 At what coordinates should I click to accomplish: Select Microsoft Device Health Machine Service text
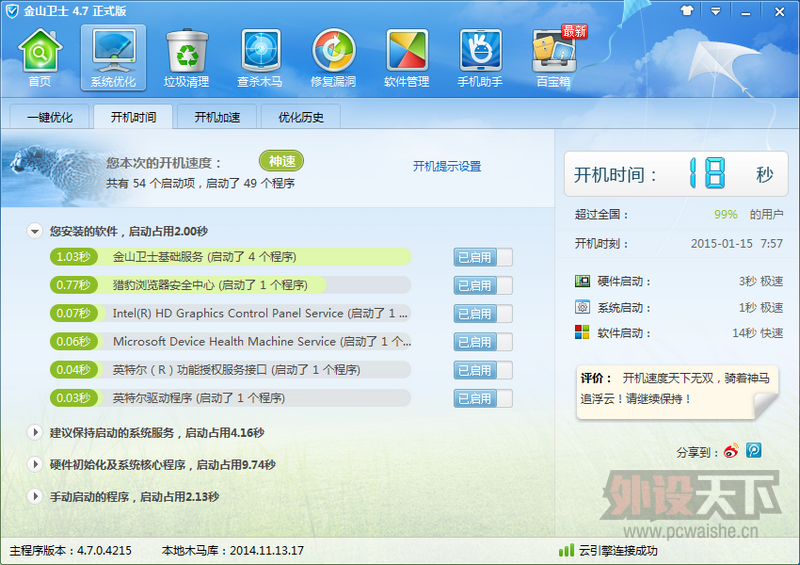click(262, 341)
